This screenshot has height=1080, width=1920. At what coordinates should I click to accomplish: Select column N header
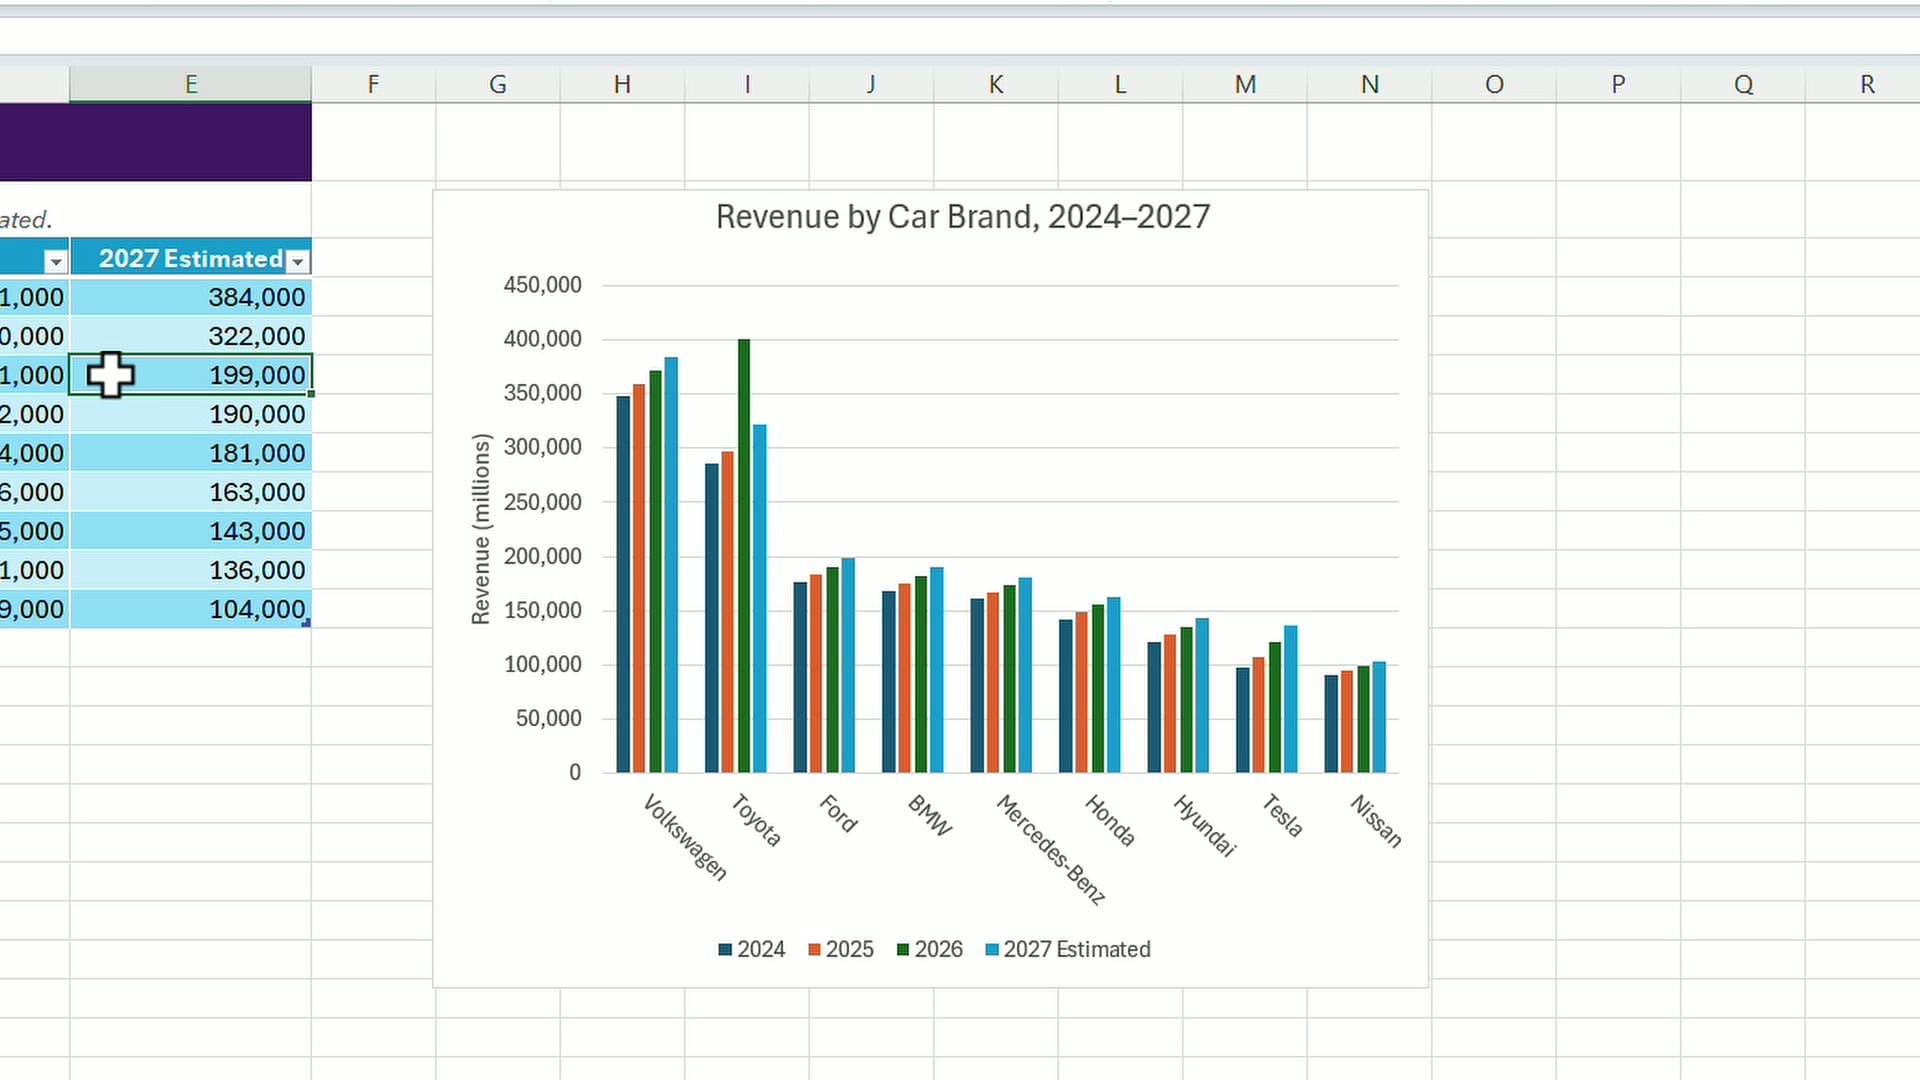[1370, 84]
